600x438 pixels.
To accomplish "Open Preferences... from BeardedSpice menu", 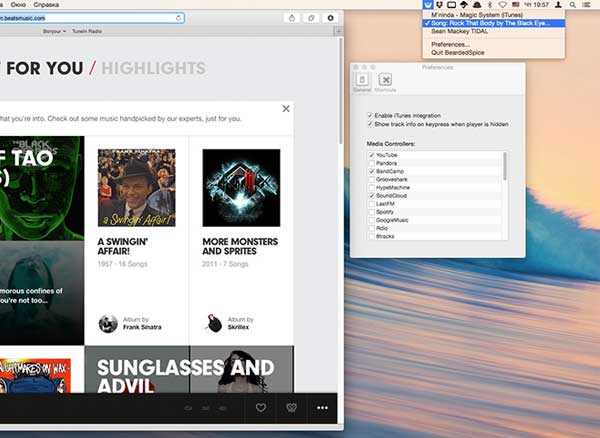I will point(494,44).
